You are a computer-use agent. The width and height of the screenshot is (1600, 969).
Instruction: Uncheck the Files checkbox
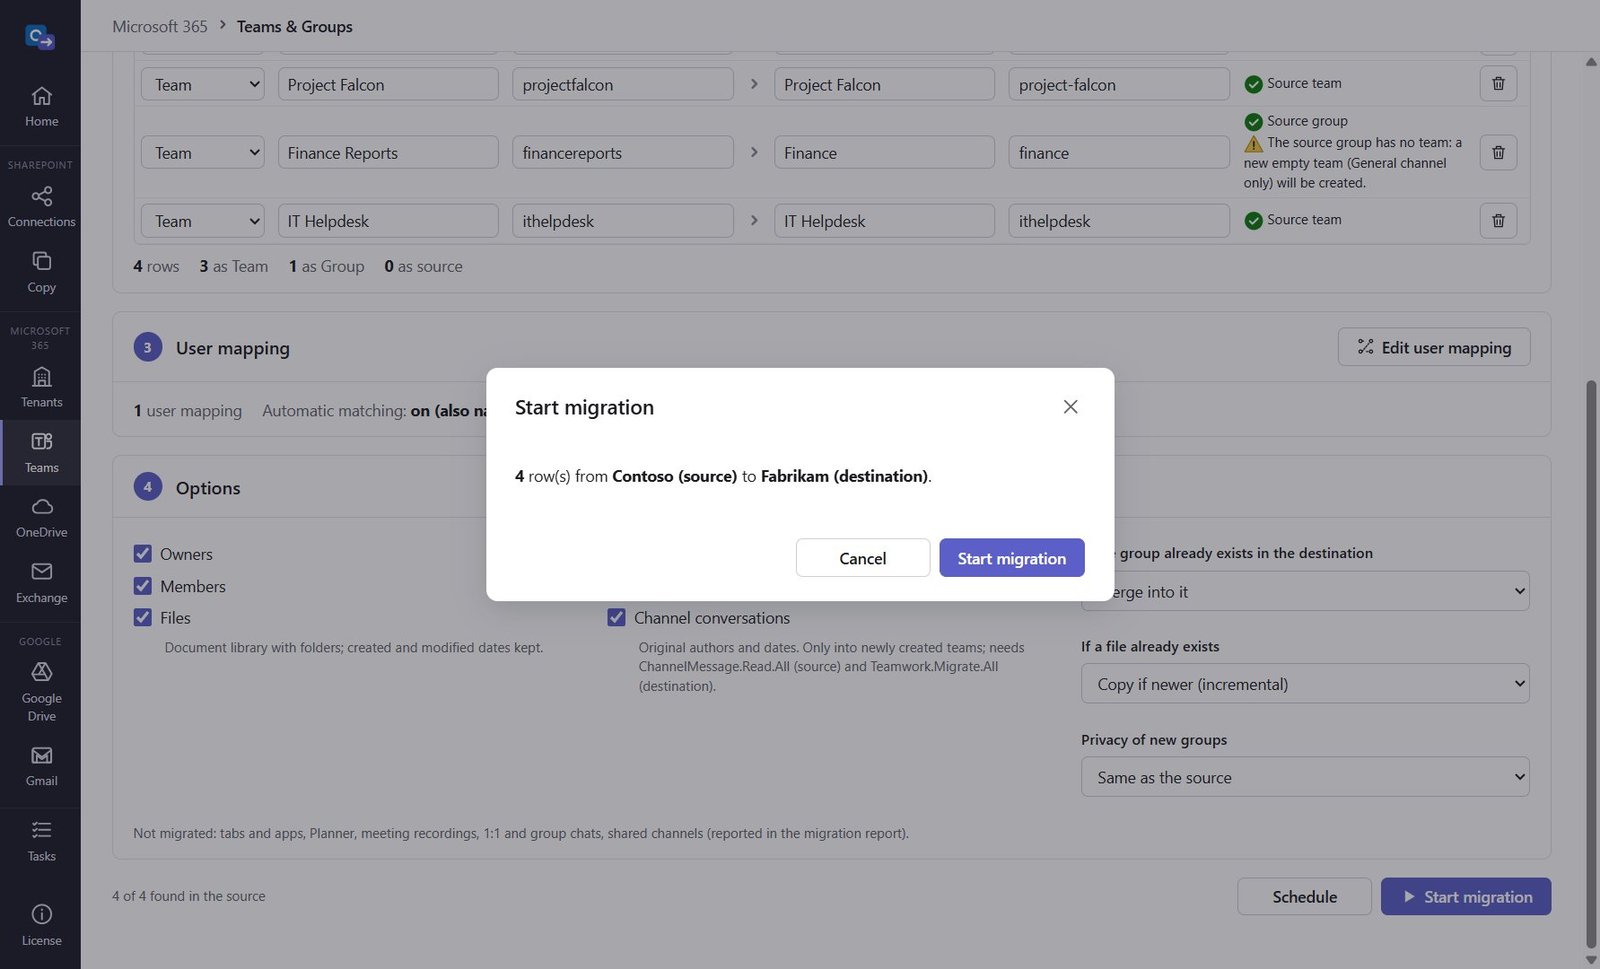(x=143, y=618)
